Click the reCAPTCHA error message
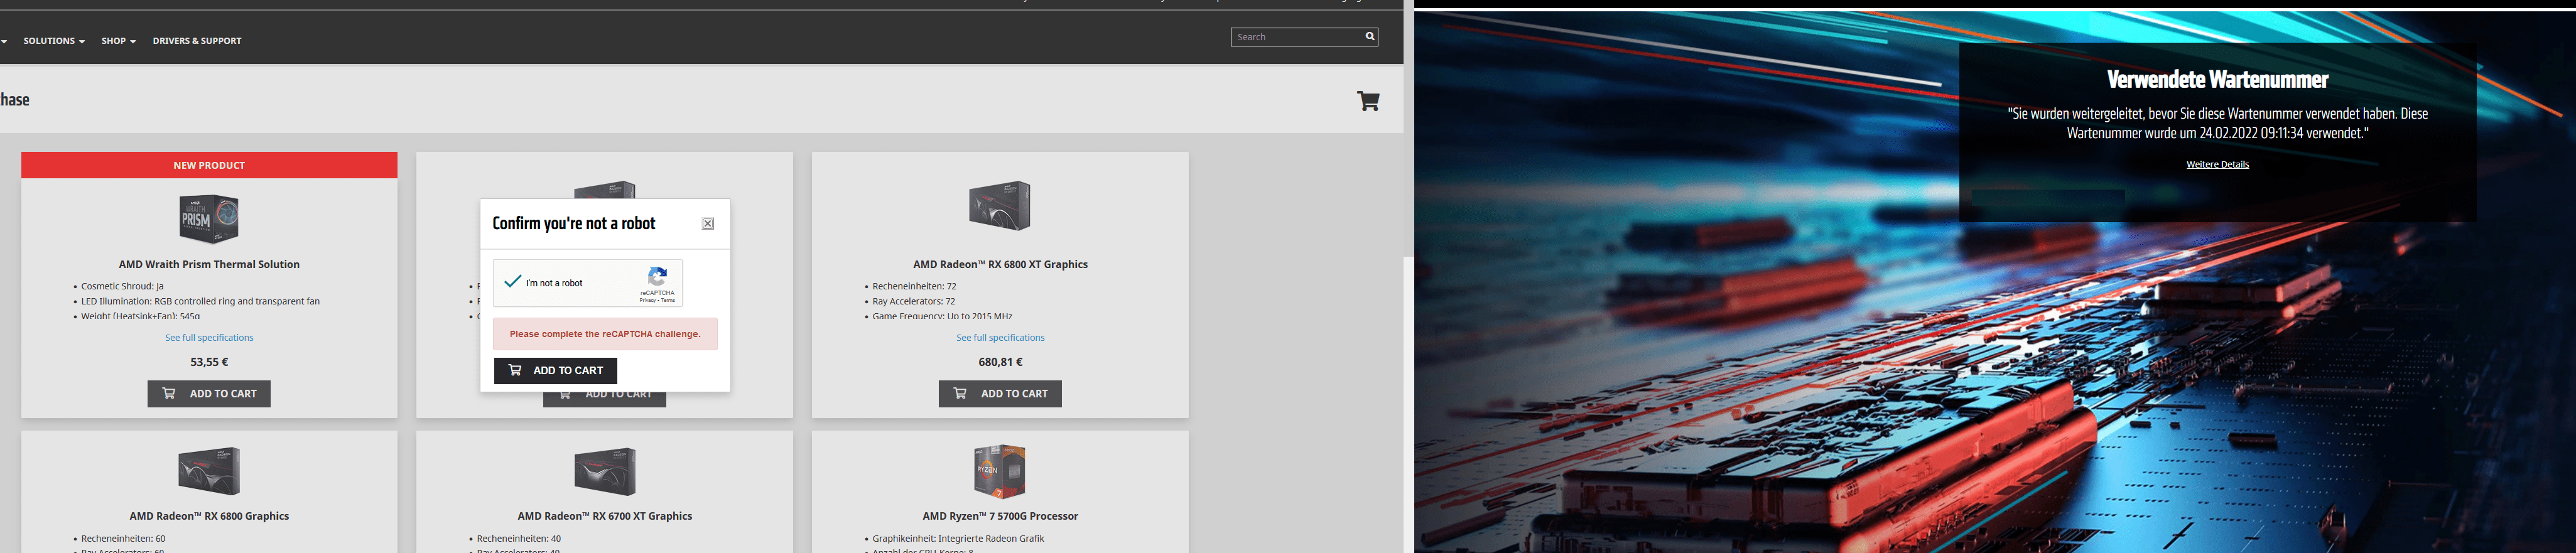This screenshot has height=553, width=2576. [605, 334]
